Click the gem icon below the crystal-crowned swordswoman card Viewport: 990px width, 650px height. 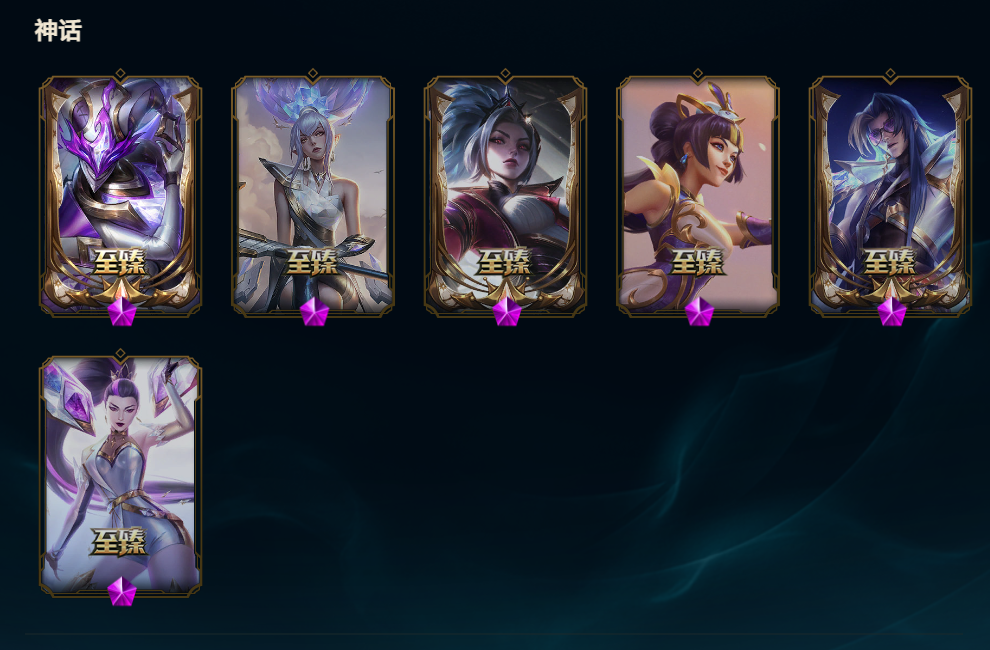(x=314, y=312)
